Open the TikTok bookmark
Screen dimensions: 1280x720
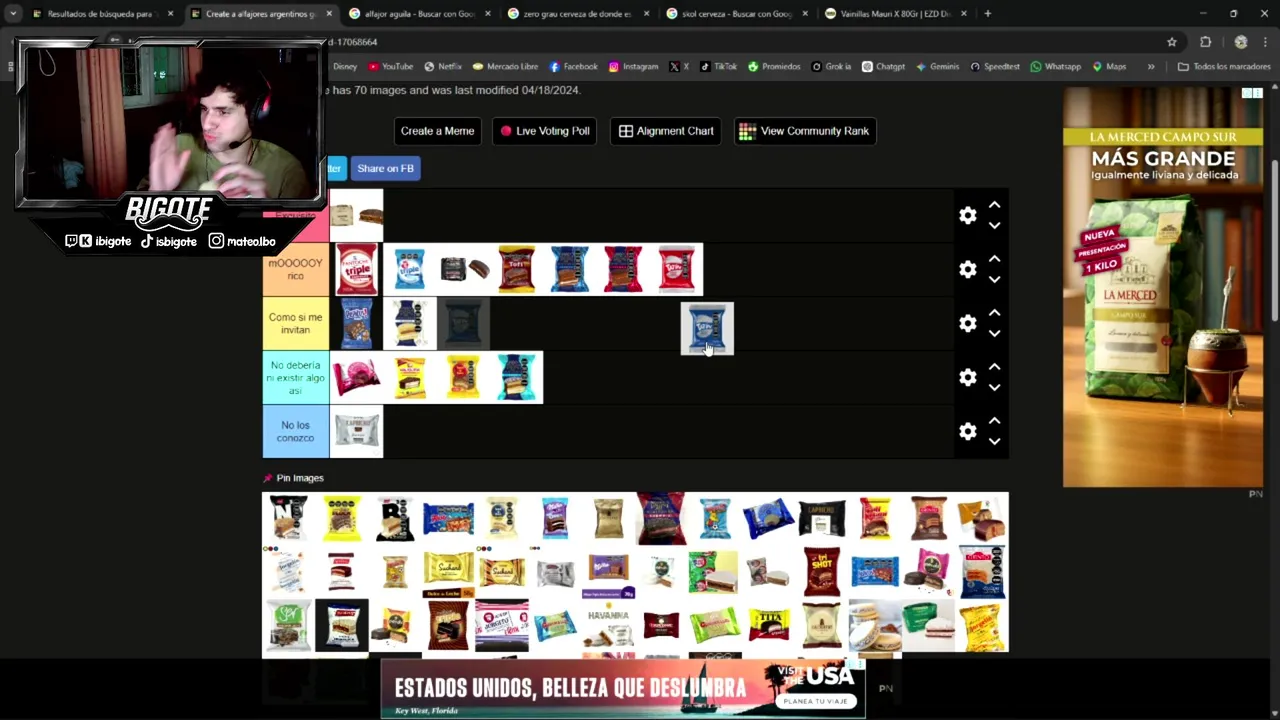tap(718, 67)
